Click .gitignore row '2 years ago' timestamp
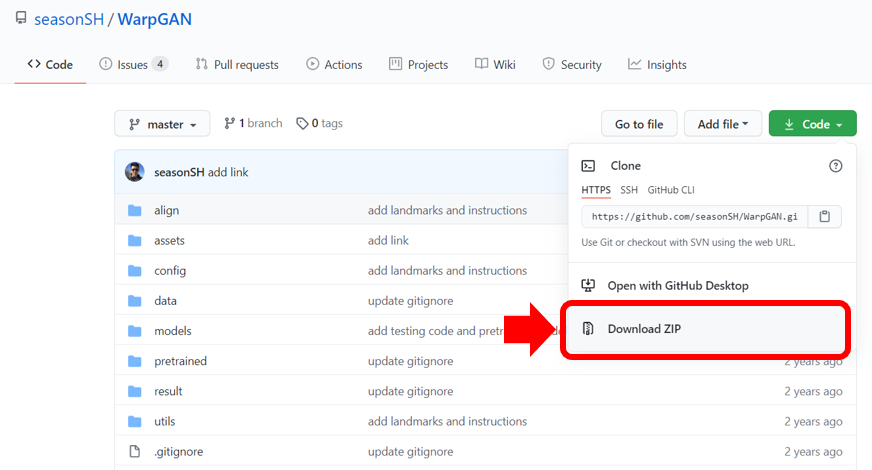The height and width of the screenshot is (470, 872). coord(813,452)
